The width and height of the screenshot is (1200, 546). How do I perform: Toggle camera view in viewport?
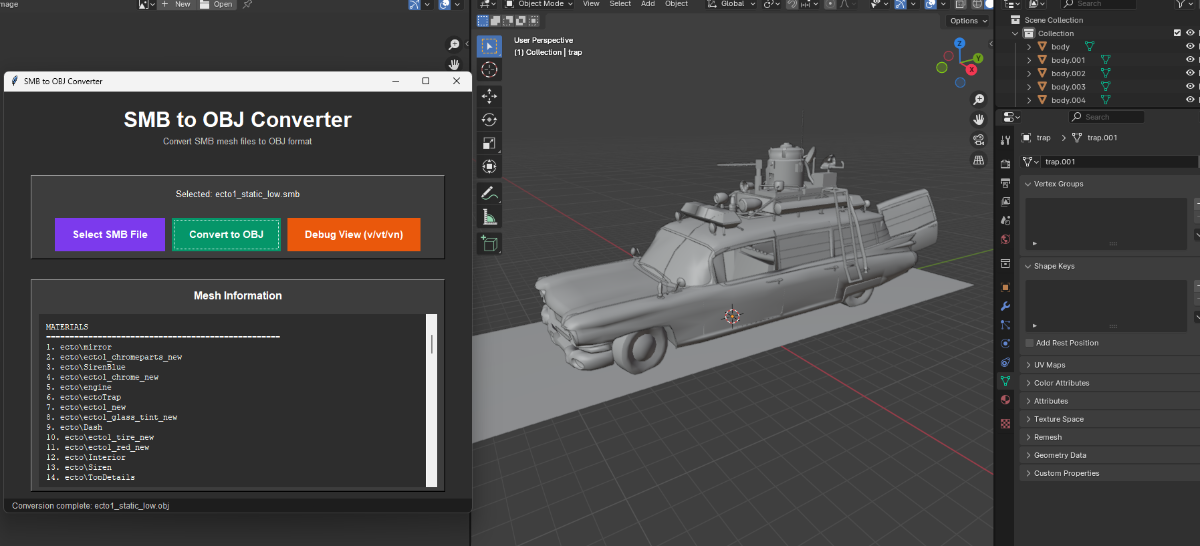click(x=979, y=140)
